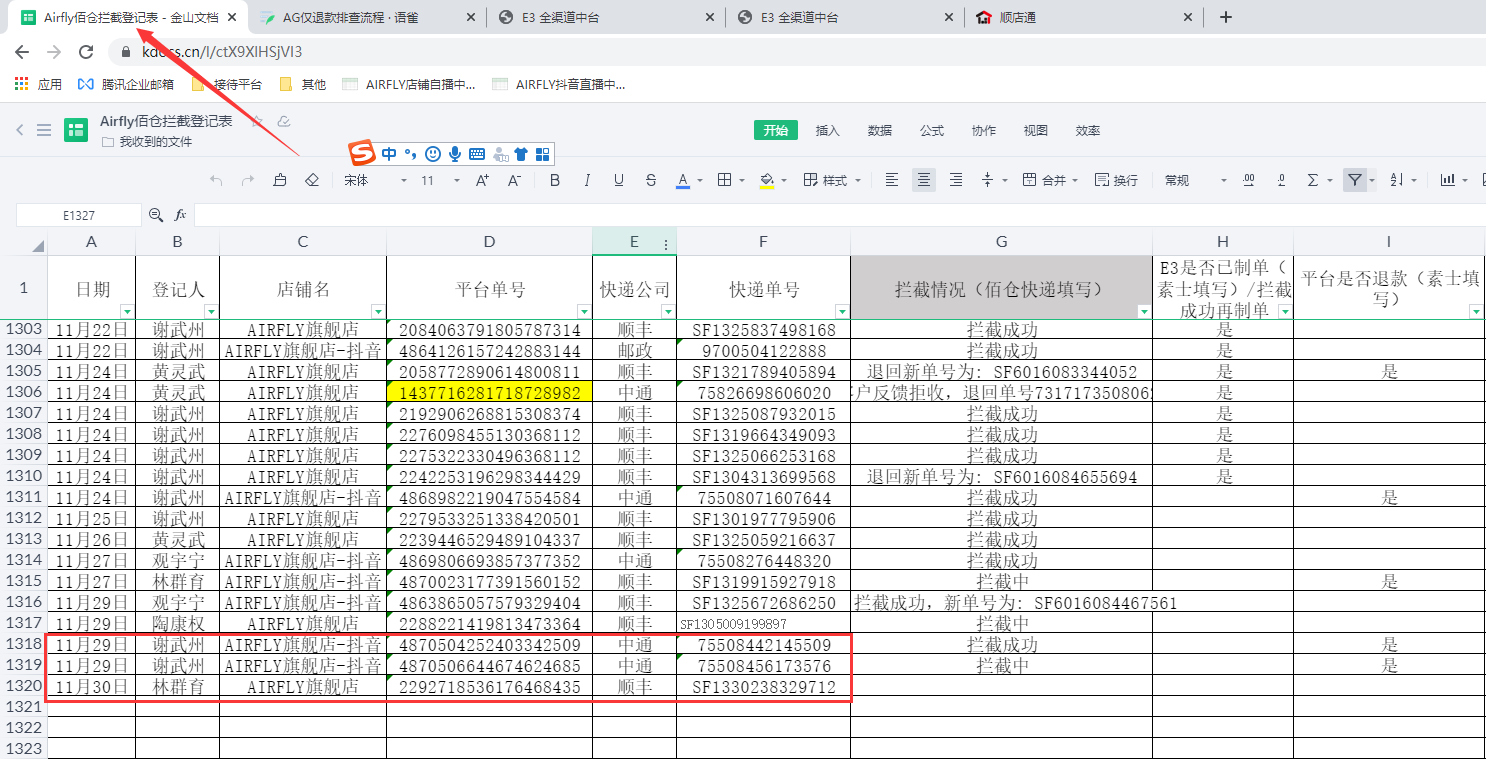
Task: Open zoom magnifier beside the name box
Action: 156,215
